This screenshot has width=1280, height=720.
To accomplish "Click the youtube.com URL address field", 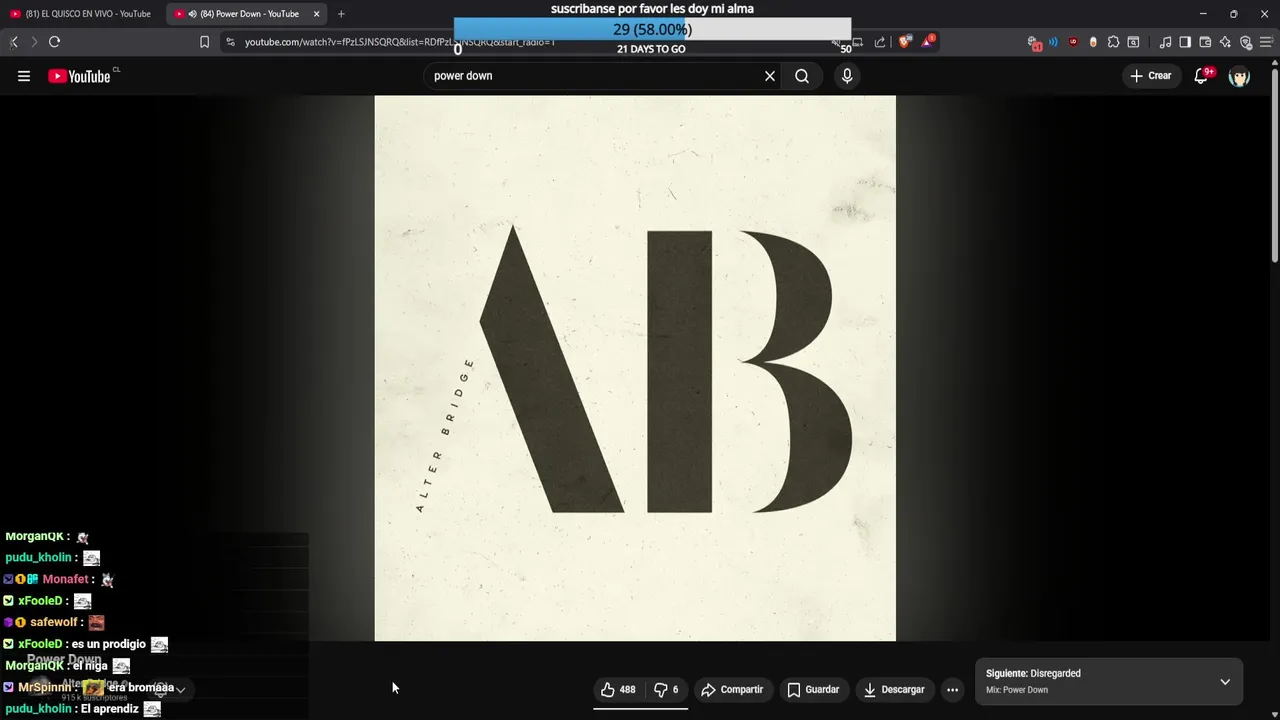I will pyautogui.click(x=400, y=42).
